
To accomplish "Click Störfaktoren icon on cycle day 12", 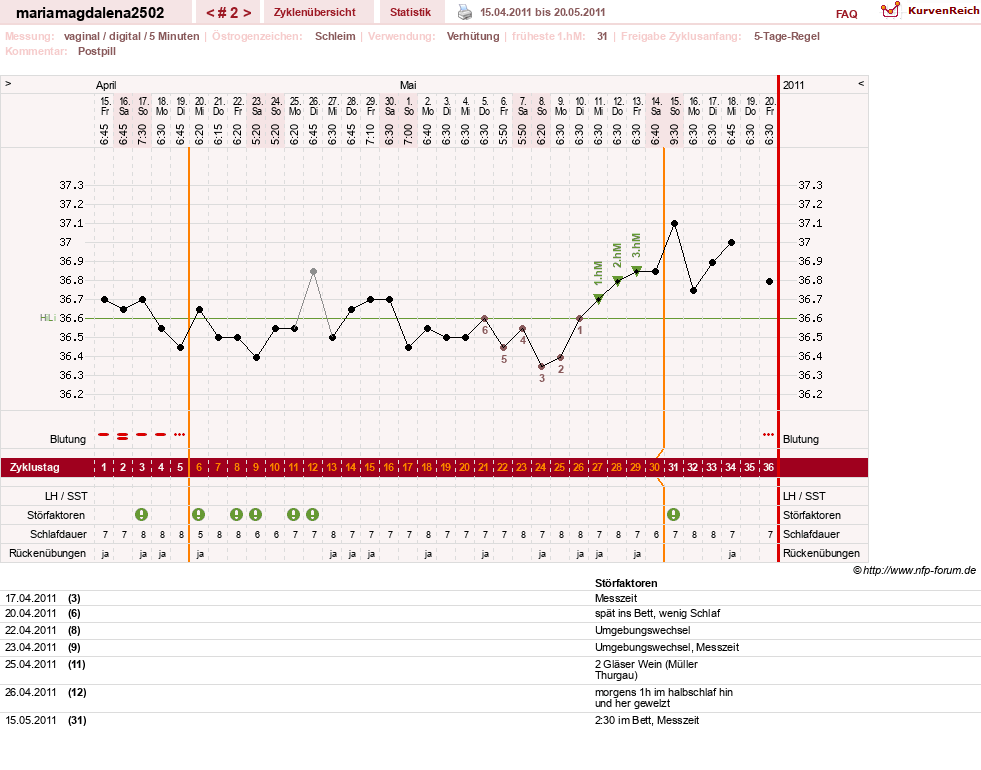I will [312, 515].
